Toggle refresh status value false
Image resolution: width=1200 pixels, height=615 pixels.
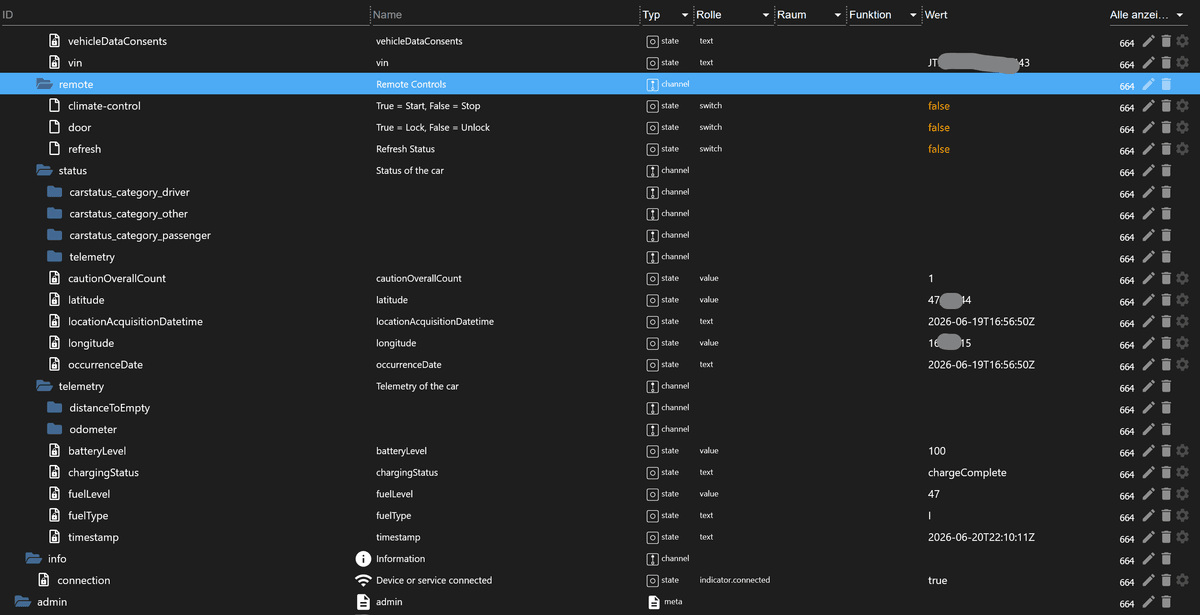coord(939,149)
